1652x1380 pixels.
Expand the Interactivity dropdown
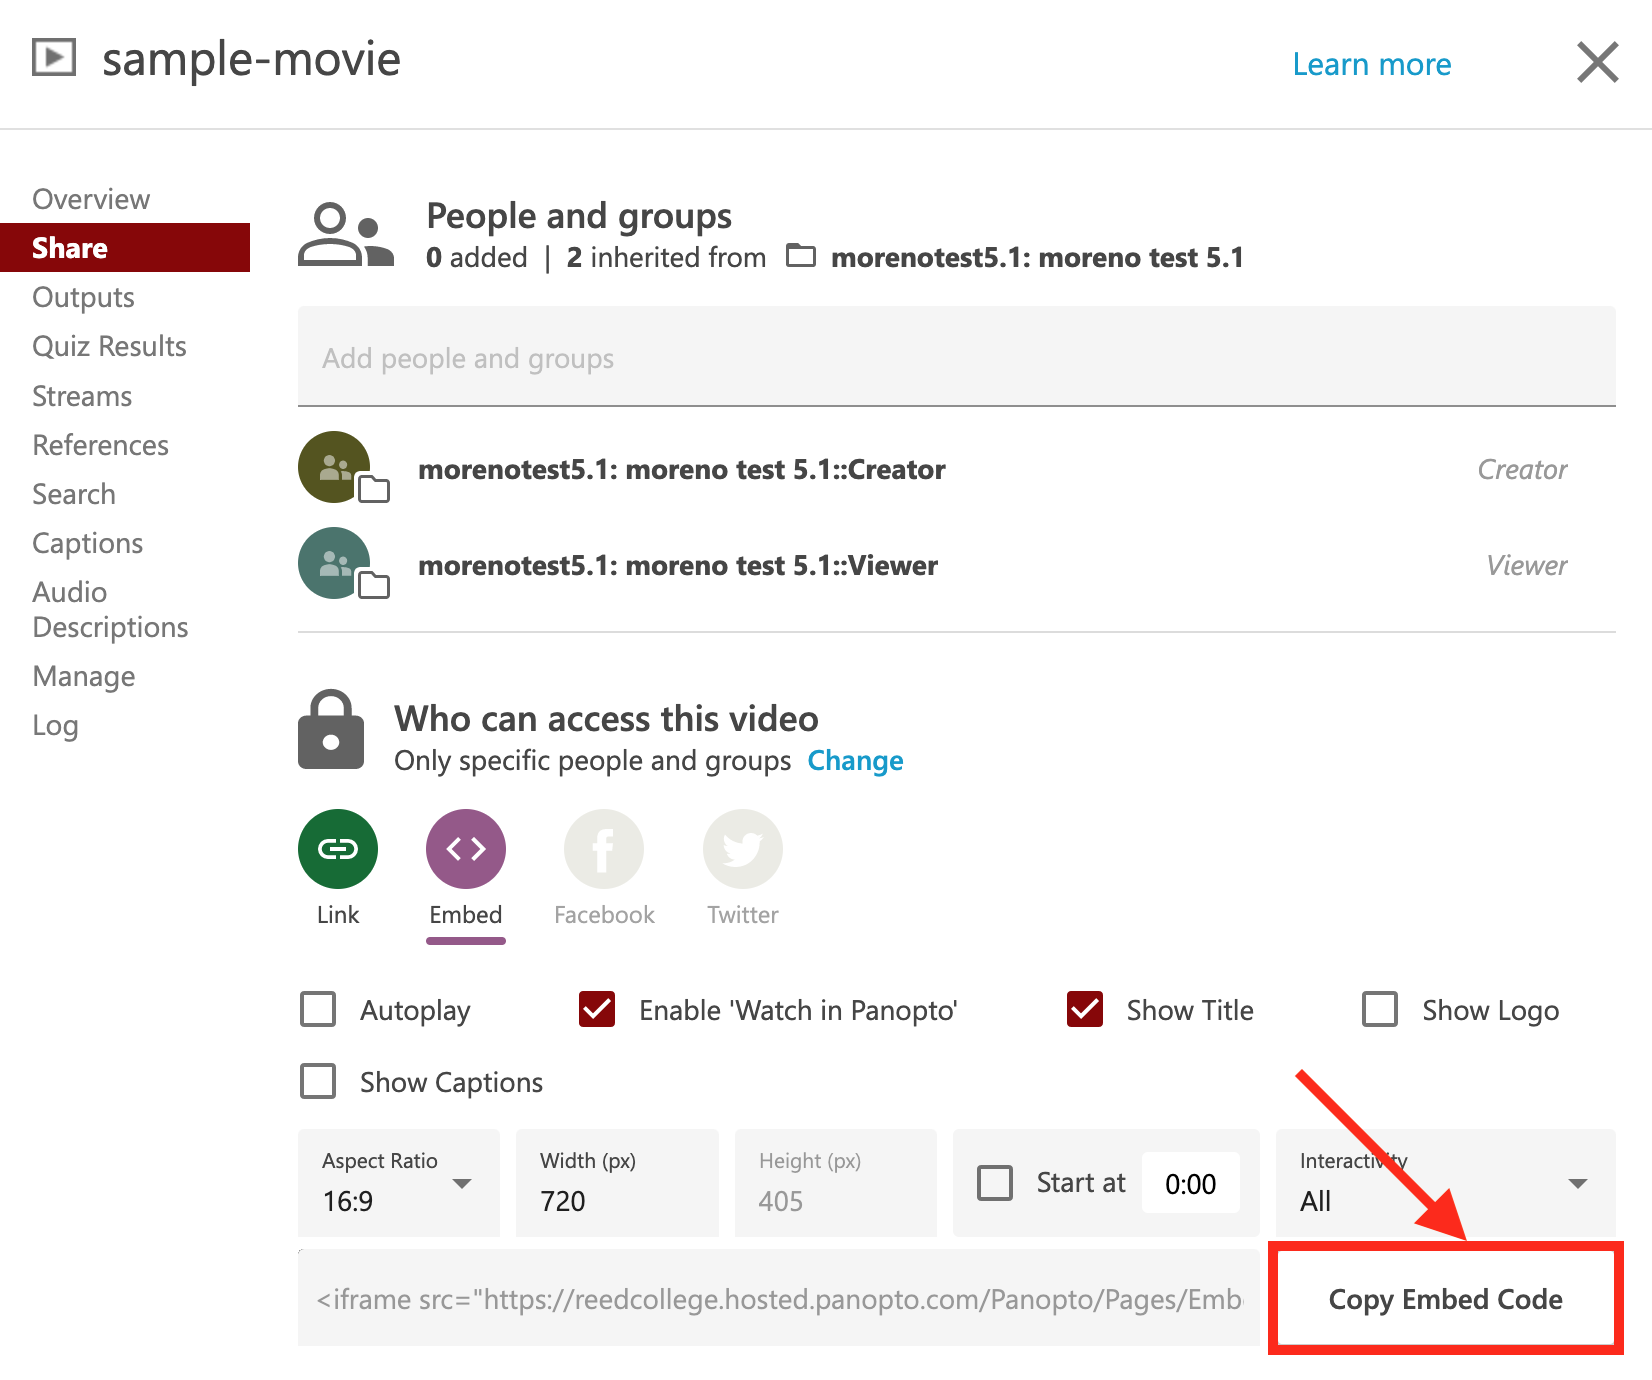[1444, 1183]
